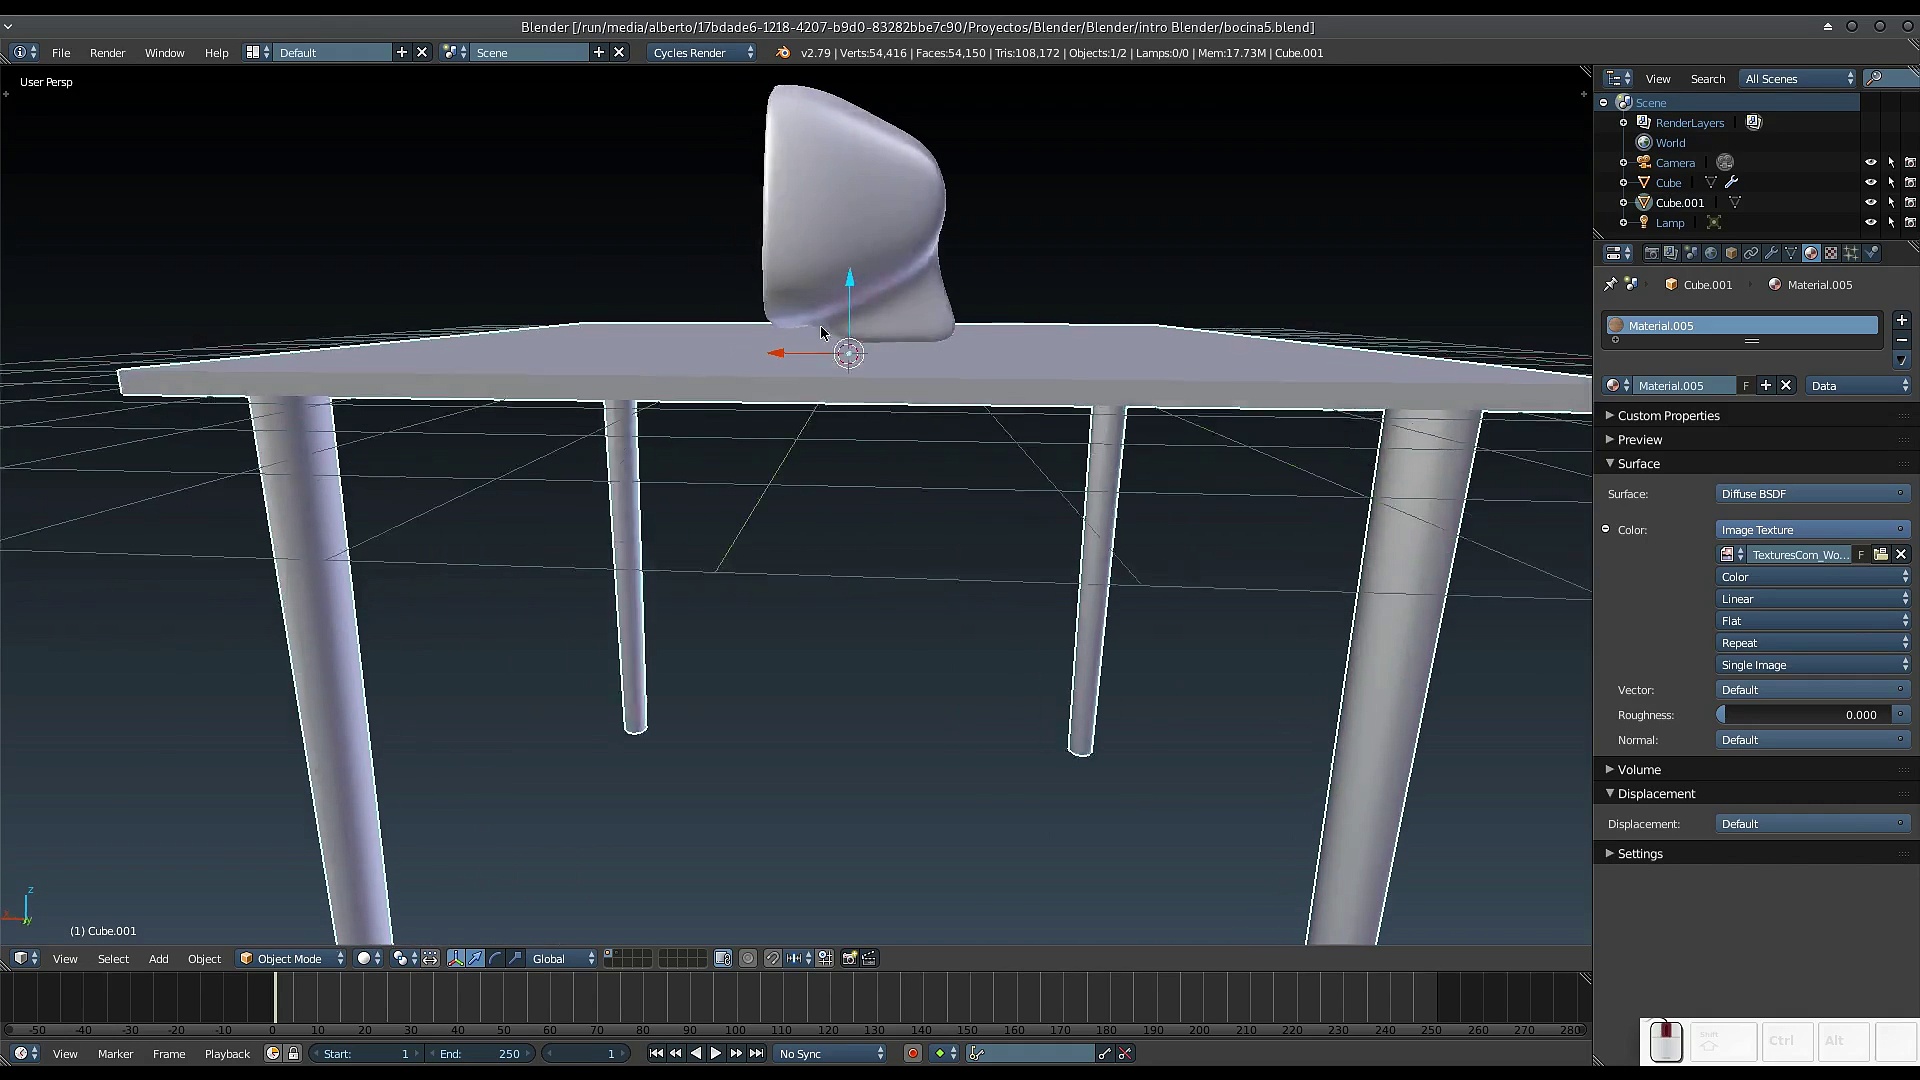Toggle automatic keyframe record button
The image size is (1920, 1080).
point(912,1053)
